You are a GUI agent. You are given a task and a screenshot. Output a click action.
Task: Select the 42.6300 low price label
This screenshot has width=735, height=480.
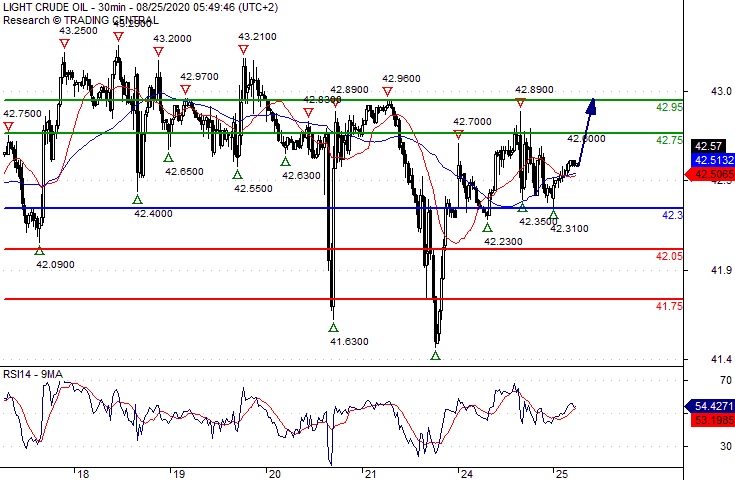(x=301, y=176)
